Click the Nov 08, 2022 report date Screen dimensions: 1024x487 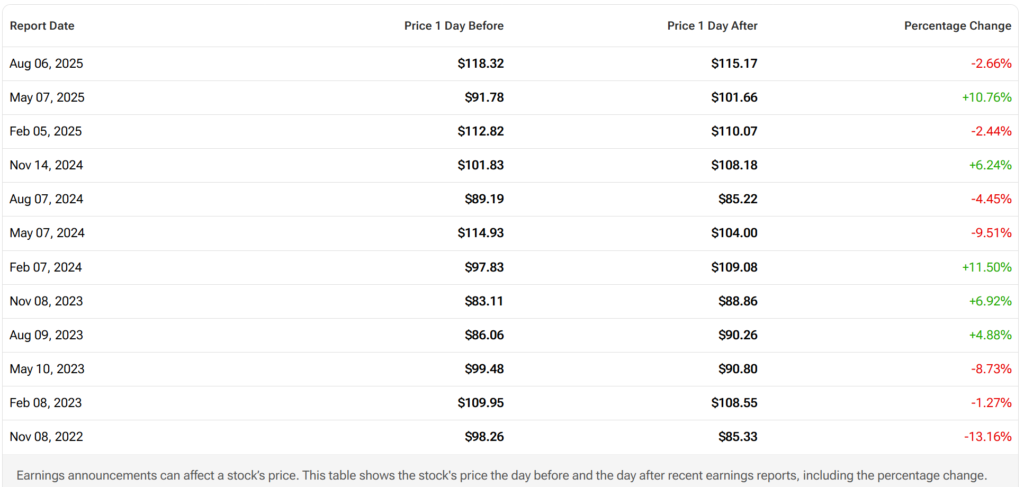(x=46, y=437)
